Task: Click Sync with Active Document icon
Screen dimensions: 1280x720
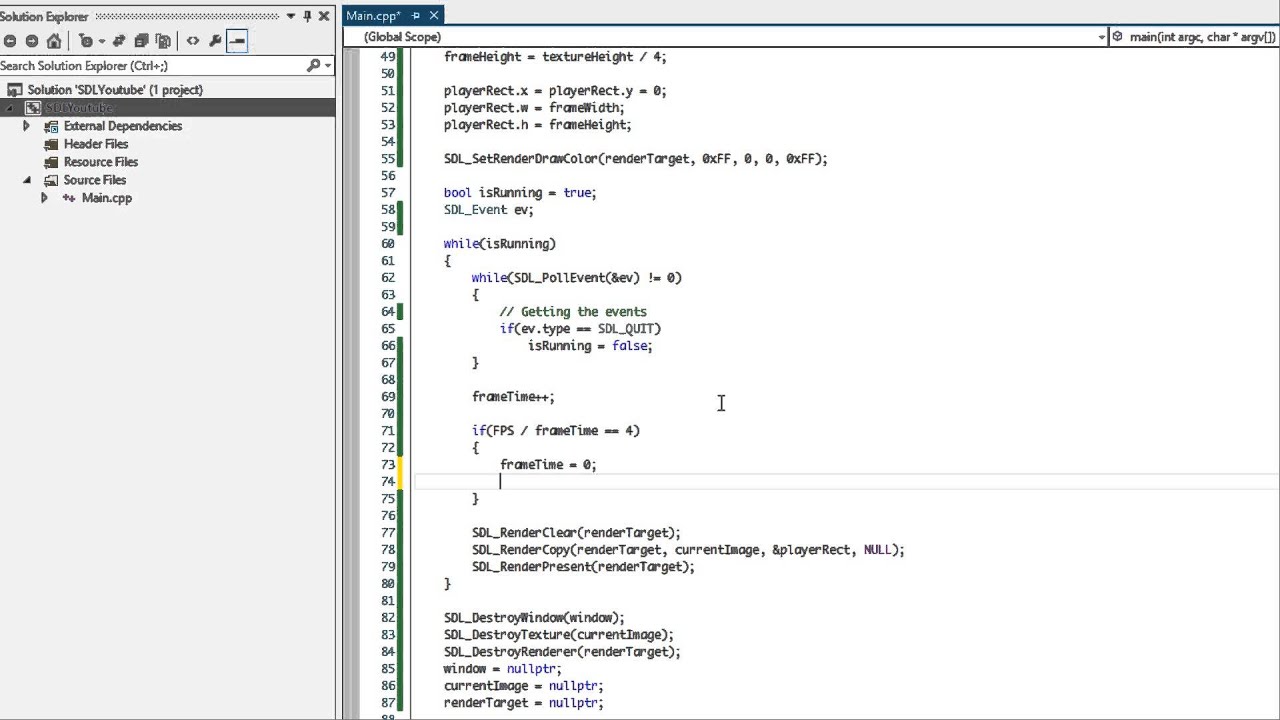Action: pyautogui.click(x=119, y=41)
